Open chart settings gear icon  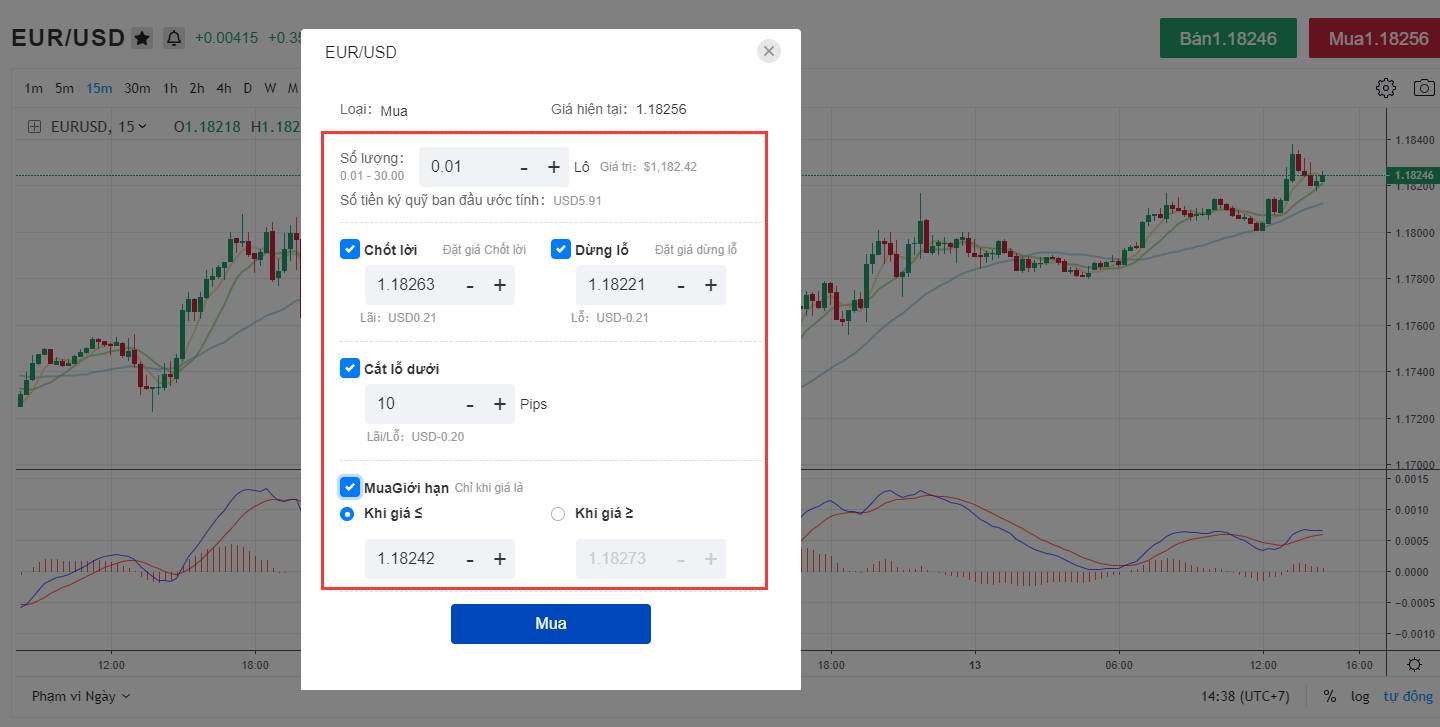tap(1385, 88)
